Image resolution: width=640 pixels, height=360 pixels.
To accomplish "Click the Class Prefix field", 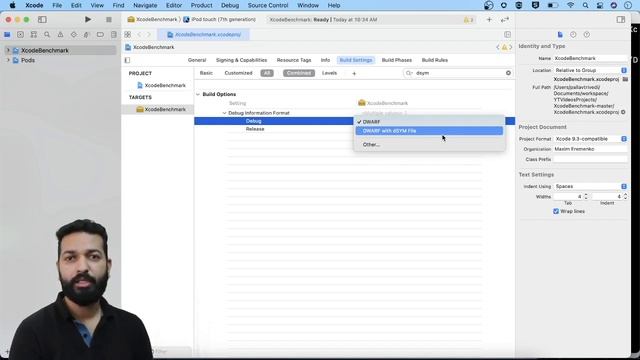I will pyautogui.click(x=590, y=159).
